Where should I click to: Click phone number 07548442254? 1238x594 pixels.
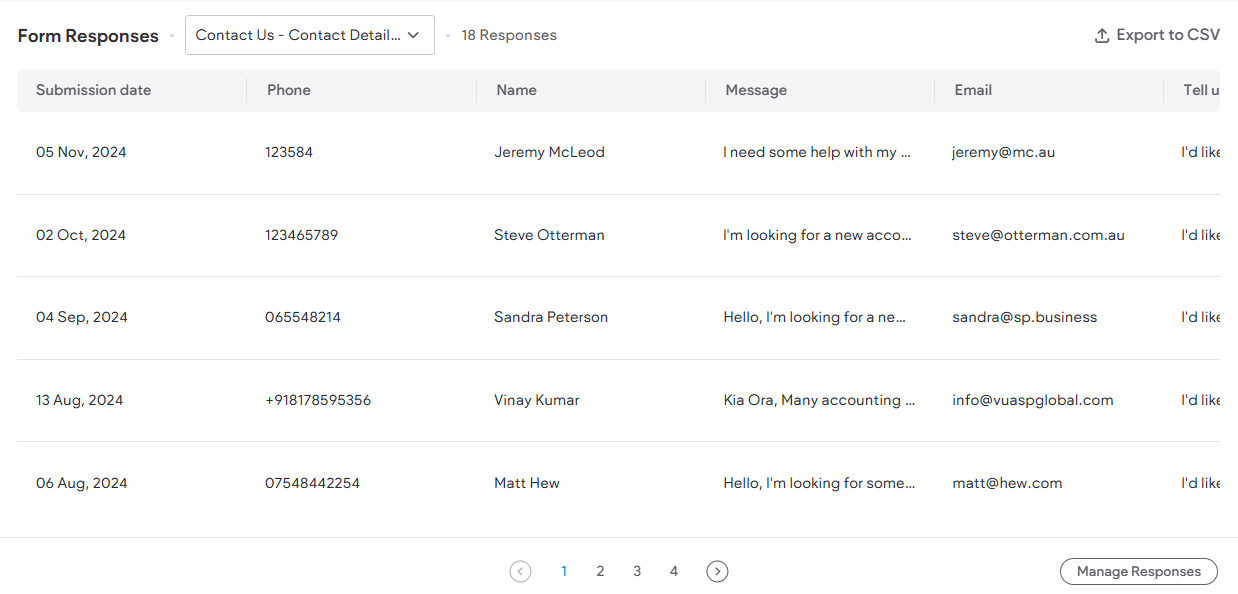point(312,483)
